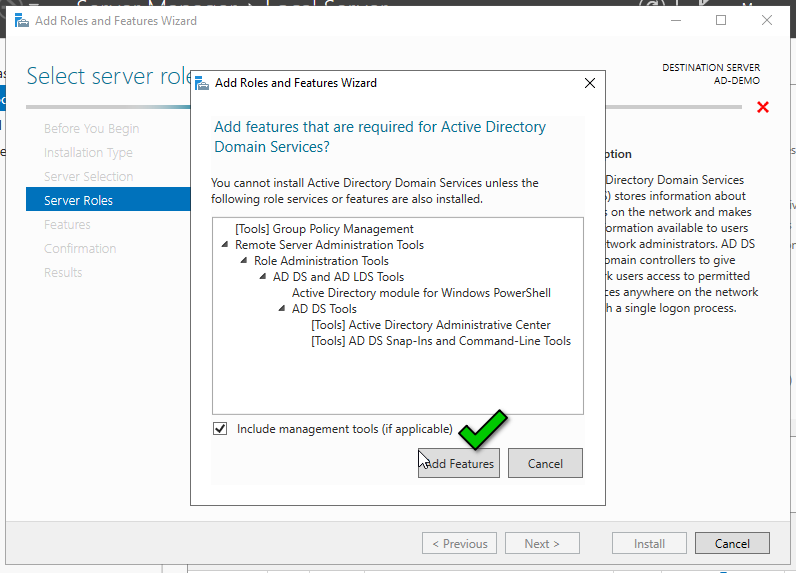The height and width of the screenshot is (573, 796).
Task: Click the Add Features button
Action: pos(458,464)
